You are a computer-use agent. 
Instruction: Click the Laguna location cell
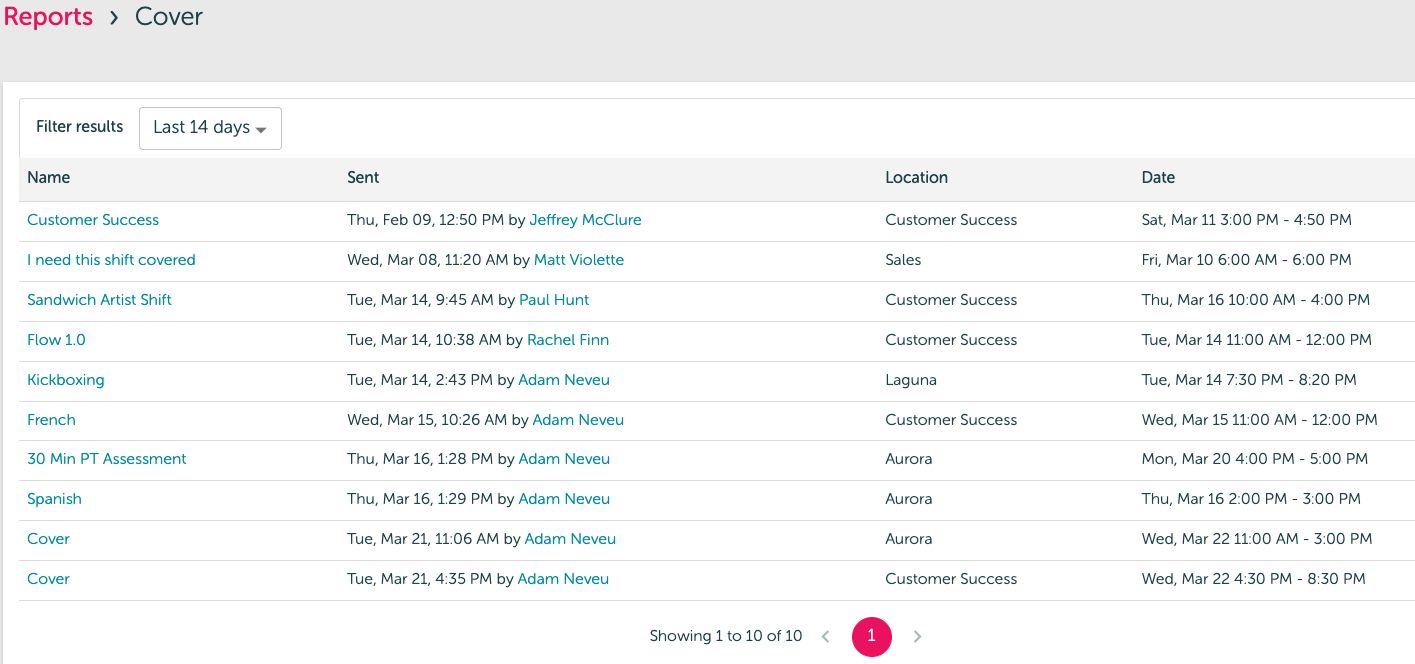point(911,380)
